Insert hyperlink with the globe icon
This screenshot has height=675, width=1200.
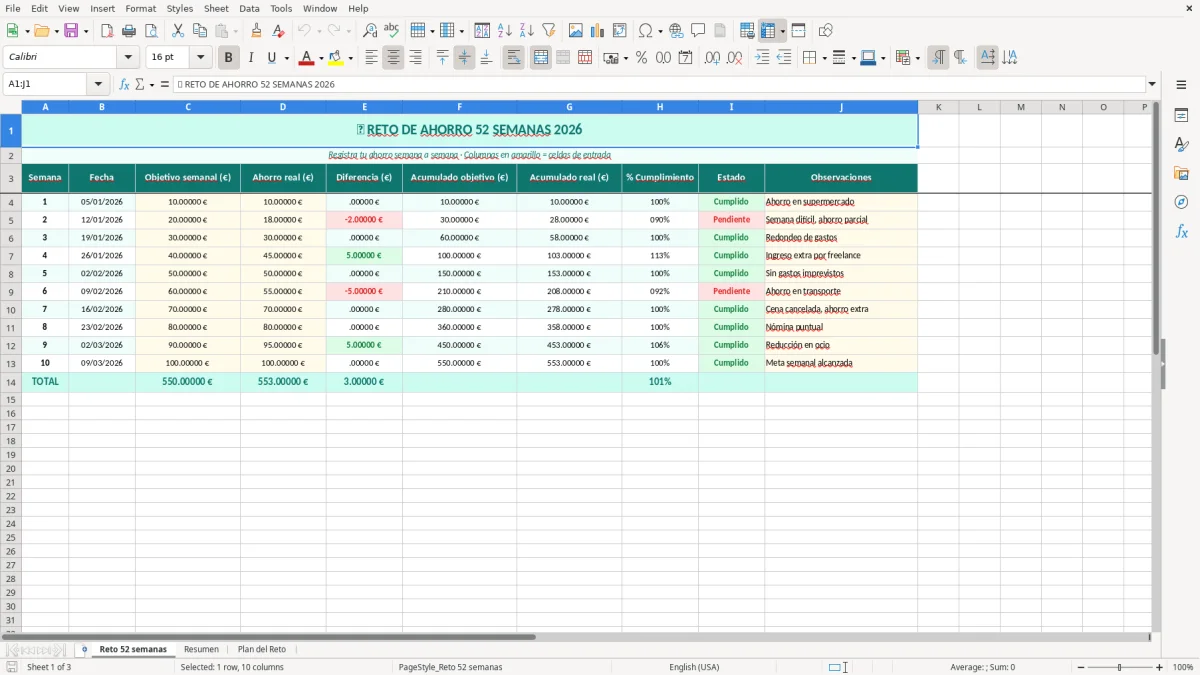pyautogui.click(x=677, y=31)
